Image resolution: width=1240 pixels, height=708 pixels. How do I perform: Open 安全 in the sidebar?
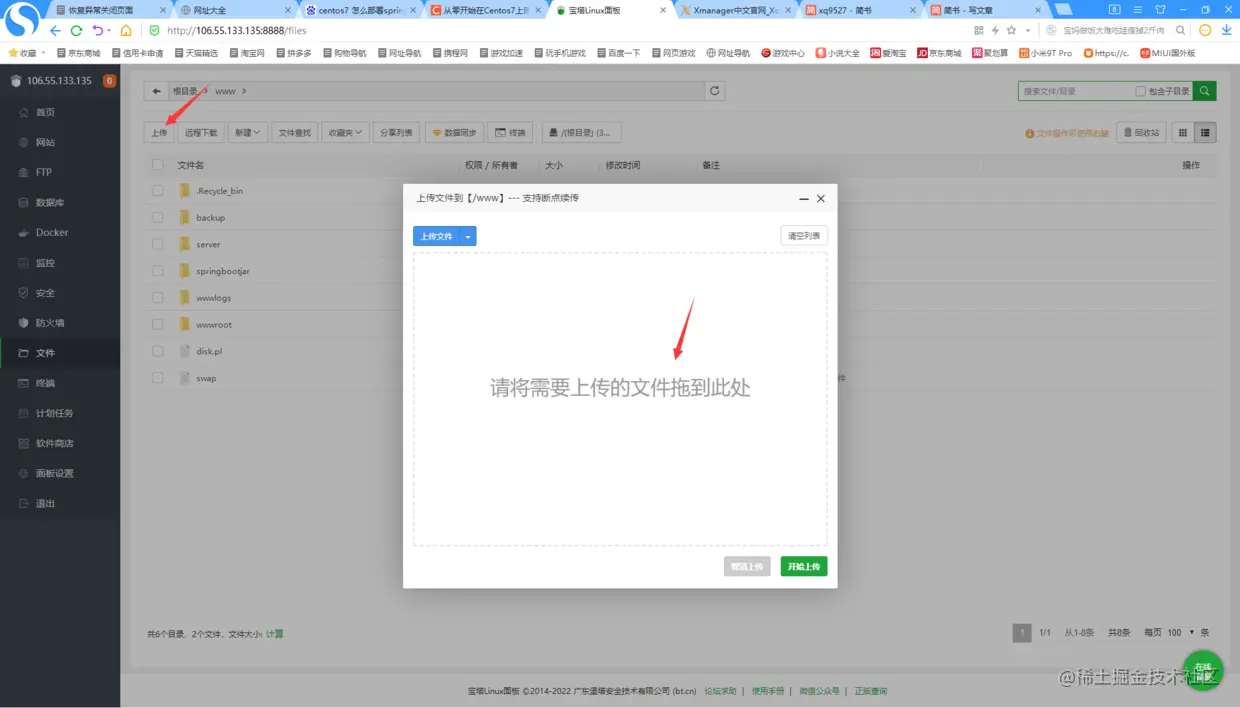(x=45, y=293)
